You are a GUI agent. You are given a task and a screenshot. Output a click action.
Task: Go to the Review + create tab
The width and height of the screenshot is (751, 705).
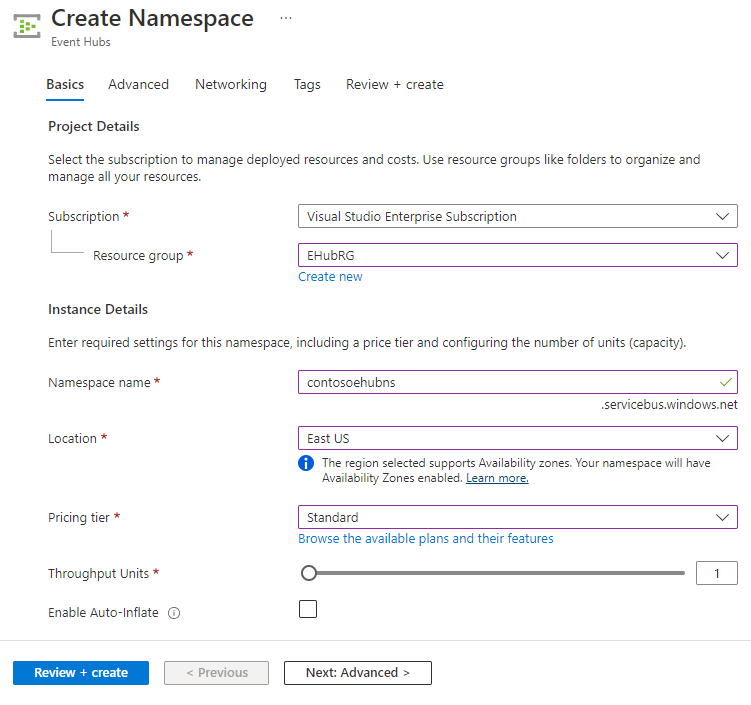[394, 85]
